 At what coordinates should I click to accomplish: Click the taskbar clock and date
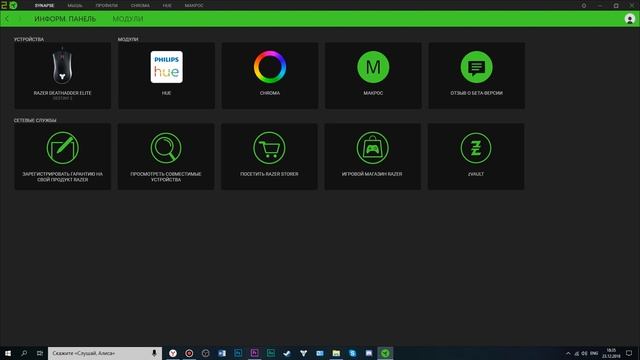tap(611, 353)
